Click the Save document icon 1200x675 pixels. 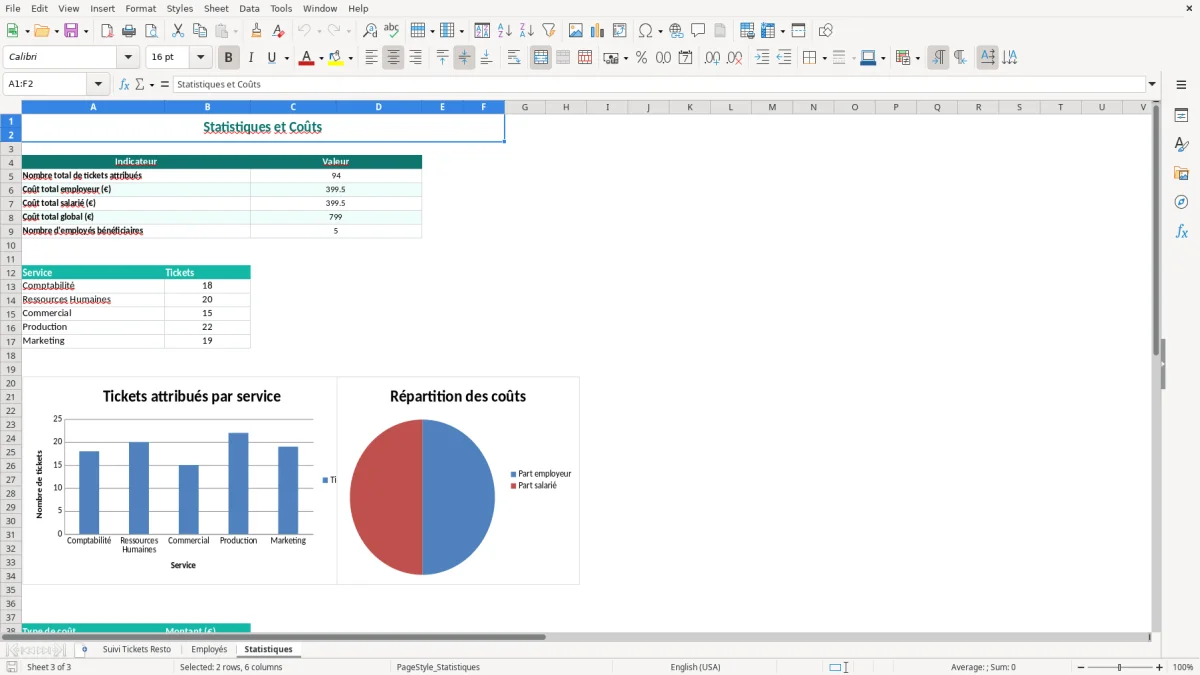pyautogui.click(x=71, y=31)
